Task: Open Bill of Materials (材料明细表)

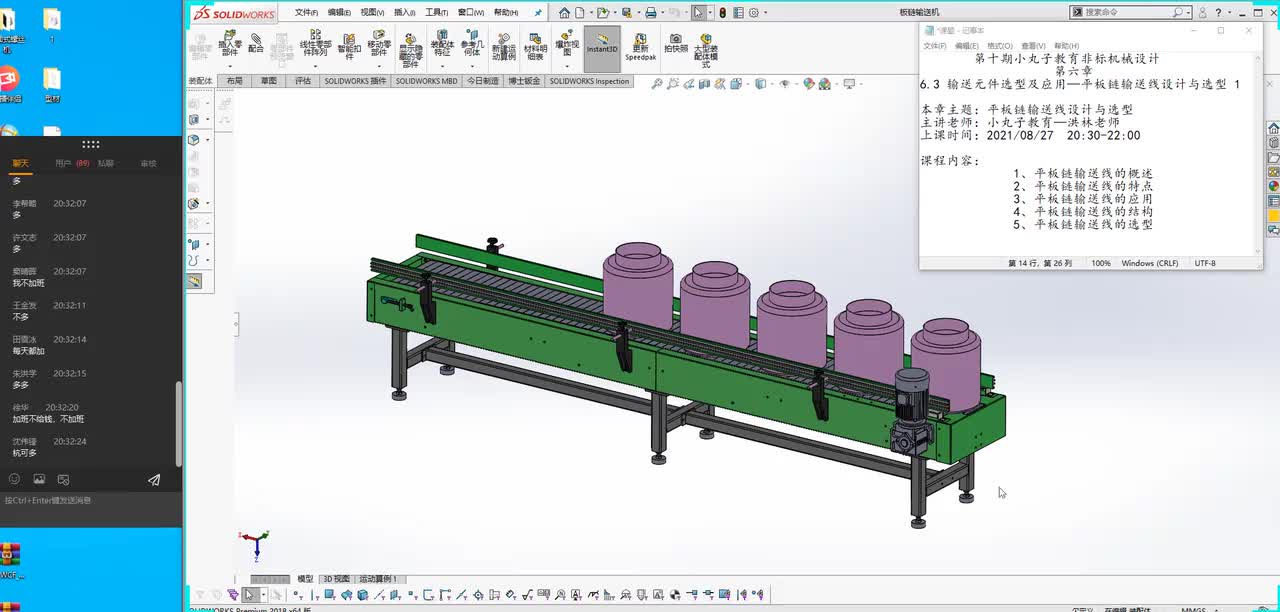Action: coord(535,46)
